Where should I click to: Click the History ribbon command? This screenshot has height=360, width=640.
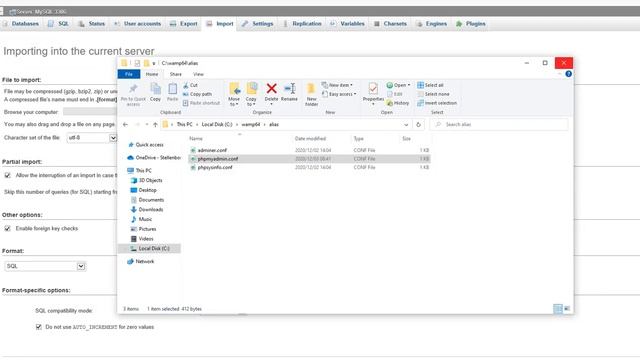398,103
